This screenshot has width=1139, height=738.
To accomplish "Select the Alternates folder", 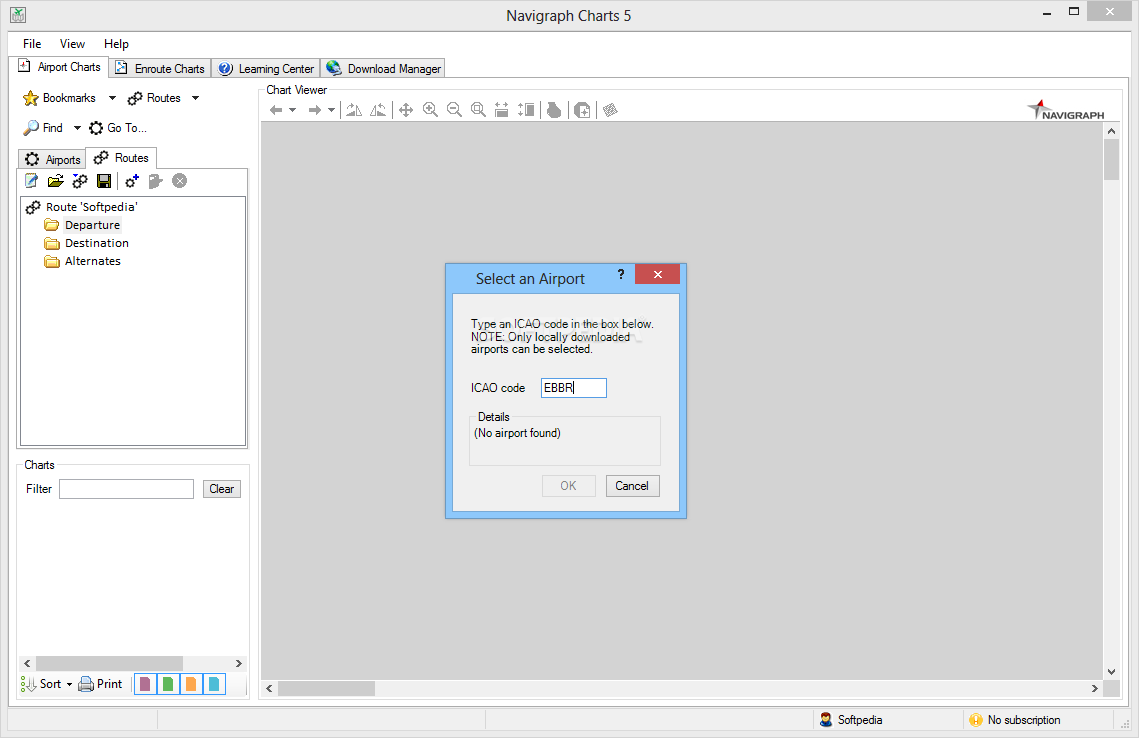I will click(83, 261).
